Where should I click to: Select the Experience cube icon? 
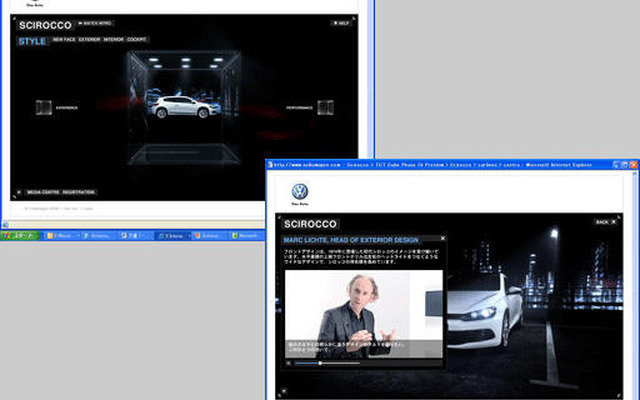point(44,108)
